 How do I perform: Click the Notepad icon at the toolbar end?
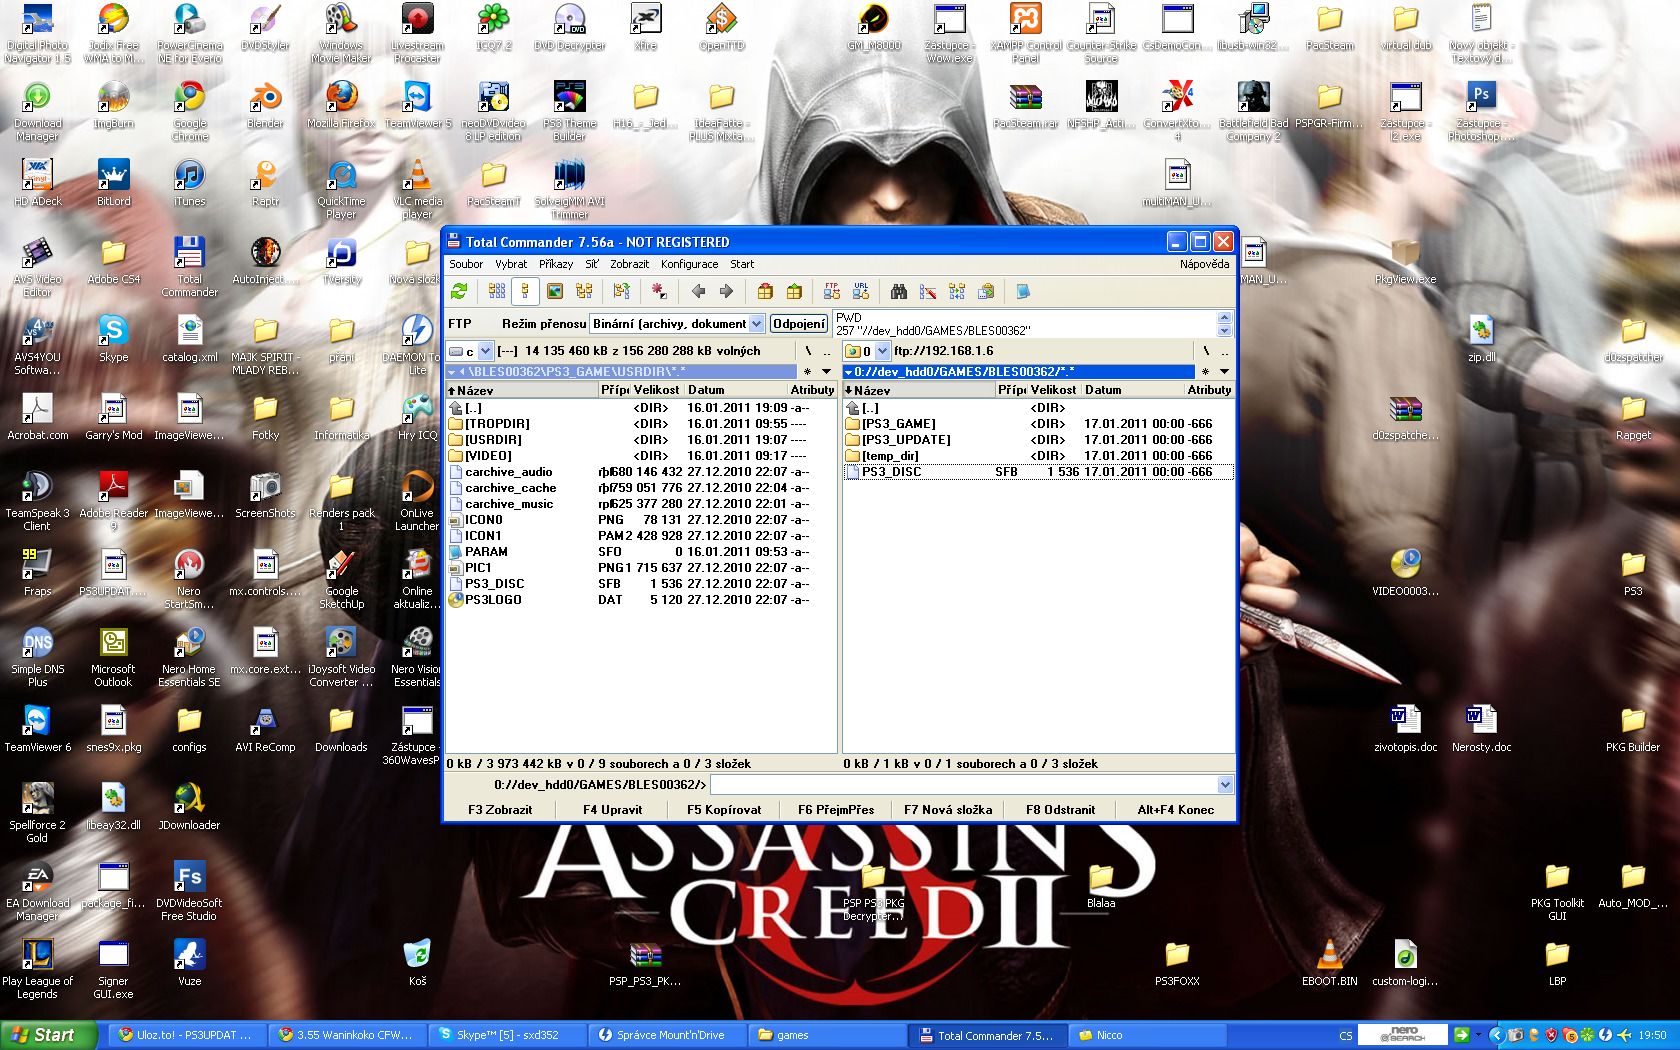coord(1023,292)
